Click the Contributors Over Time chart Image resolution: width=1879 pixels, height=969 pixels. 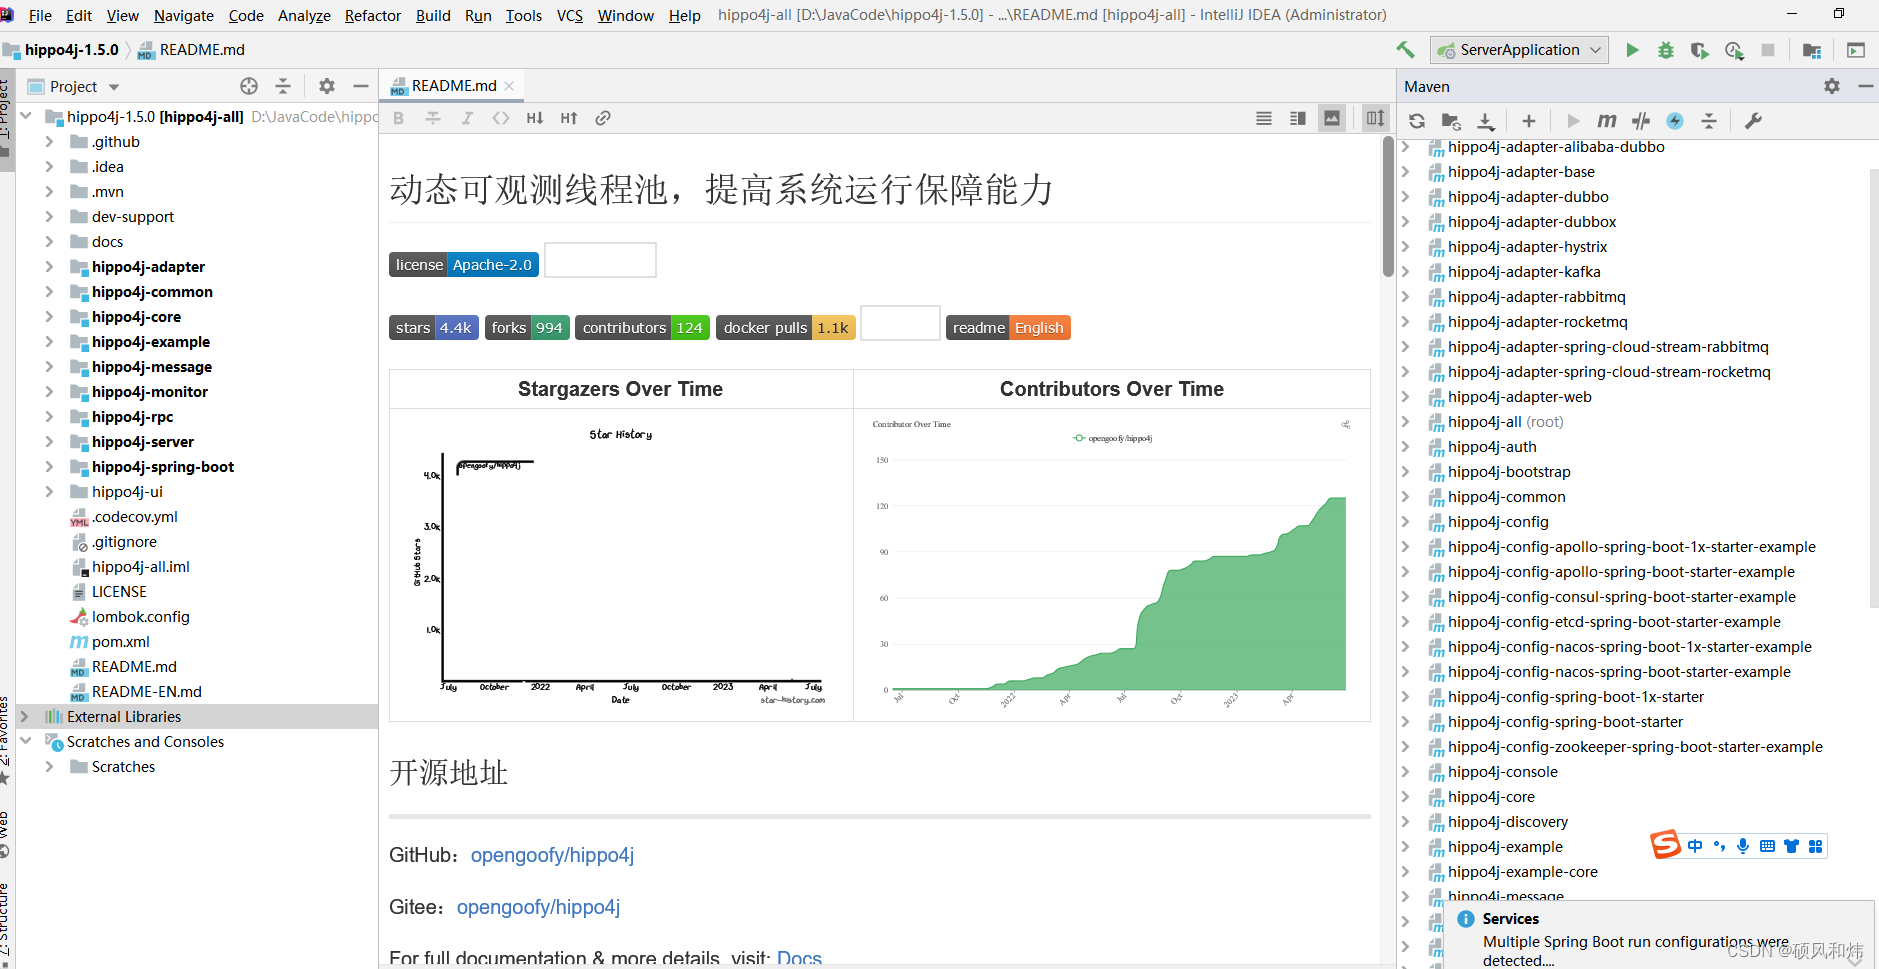(x=1111, y=565)
